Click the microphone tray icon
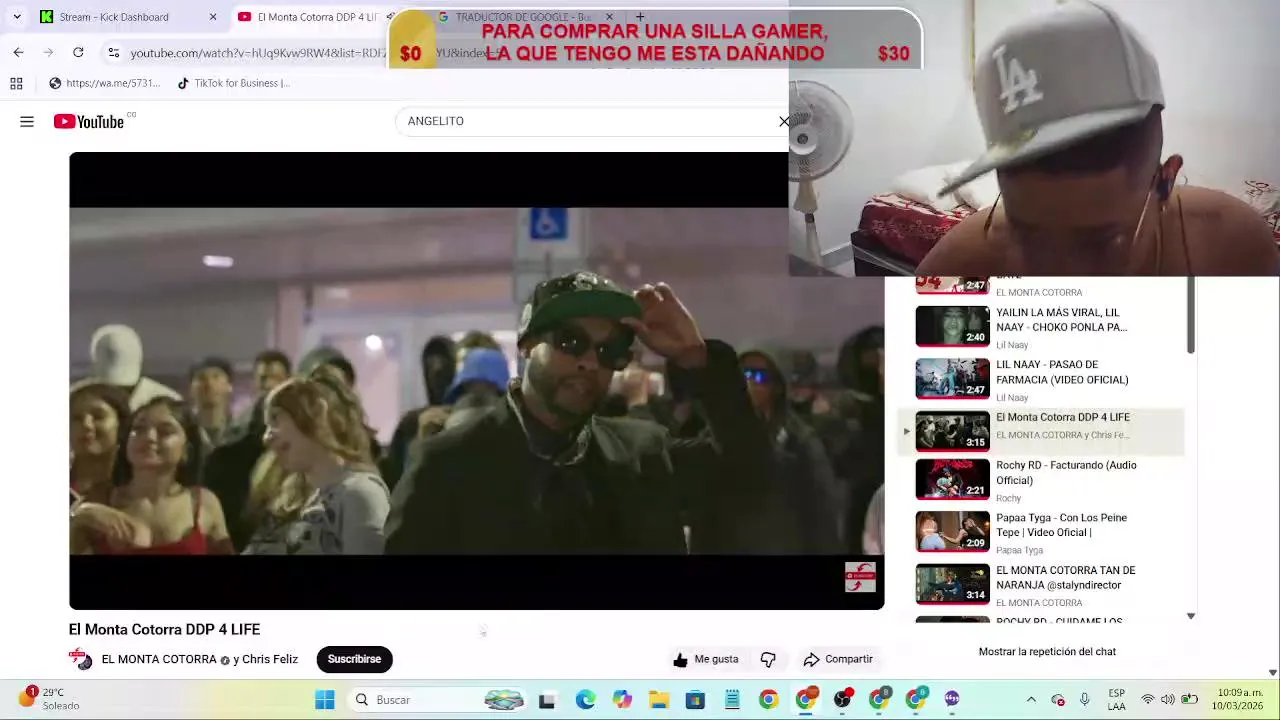The height and width of the screenshot is (720, 1280). click(x=1084, y=700)
